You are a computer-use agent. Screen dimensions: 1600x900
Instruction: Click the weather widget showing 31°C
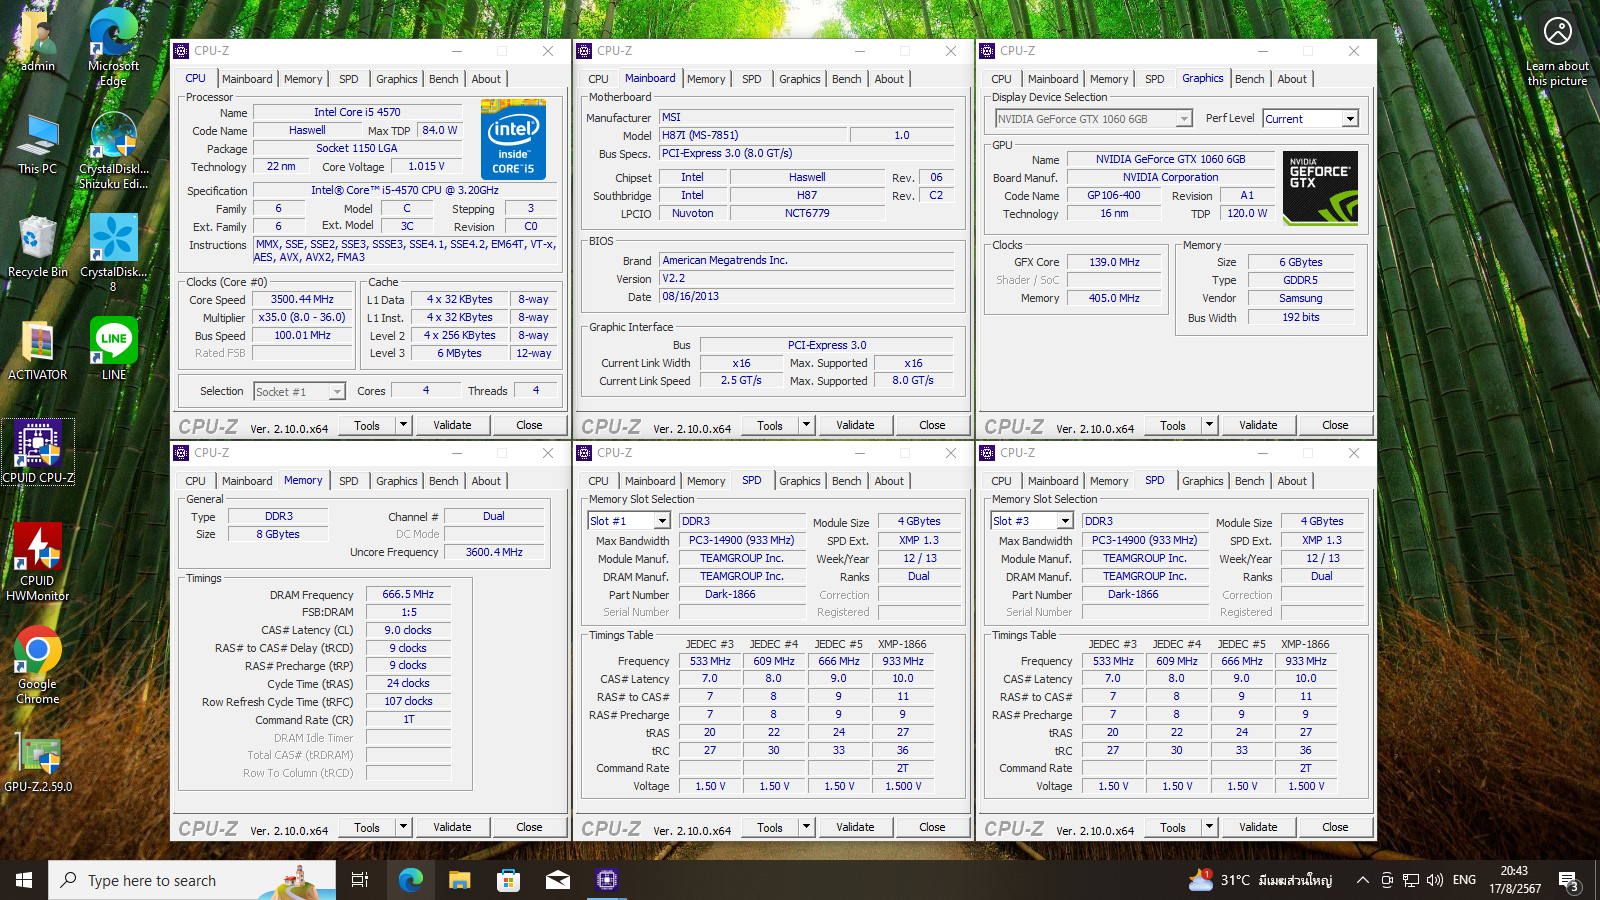point(1260,880)
